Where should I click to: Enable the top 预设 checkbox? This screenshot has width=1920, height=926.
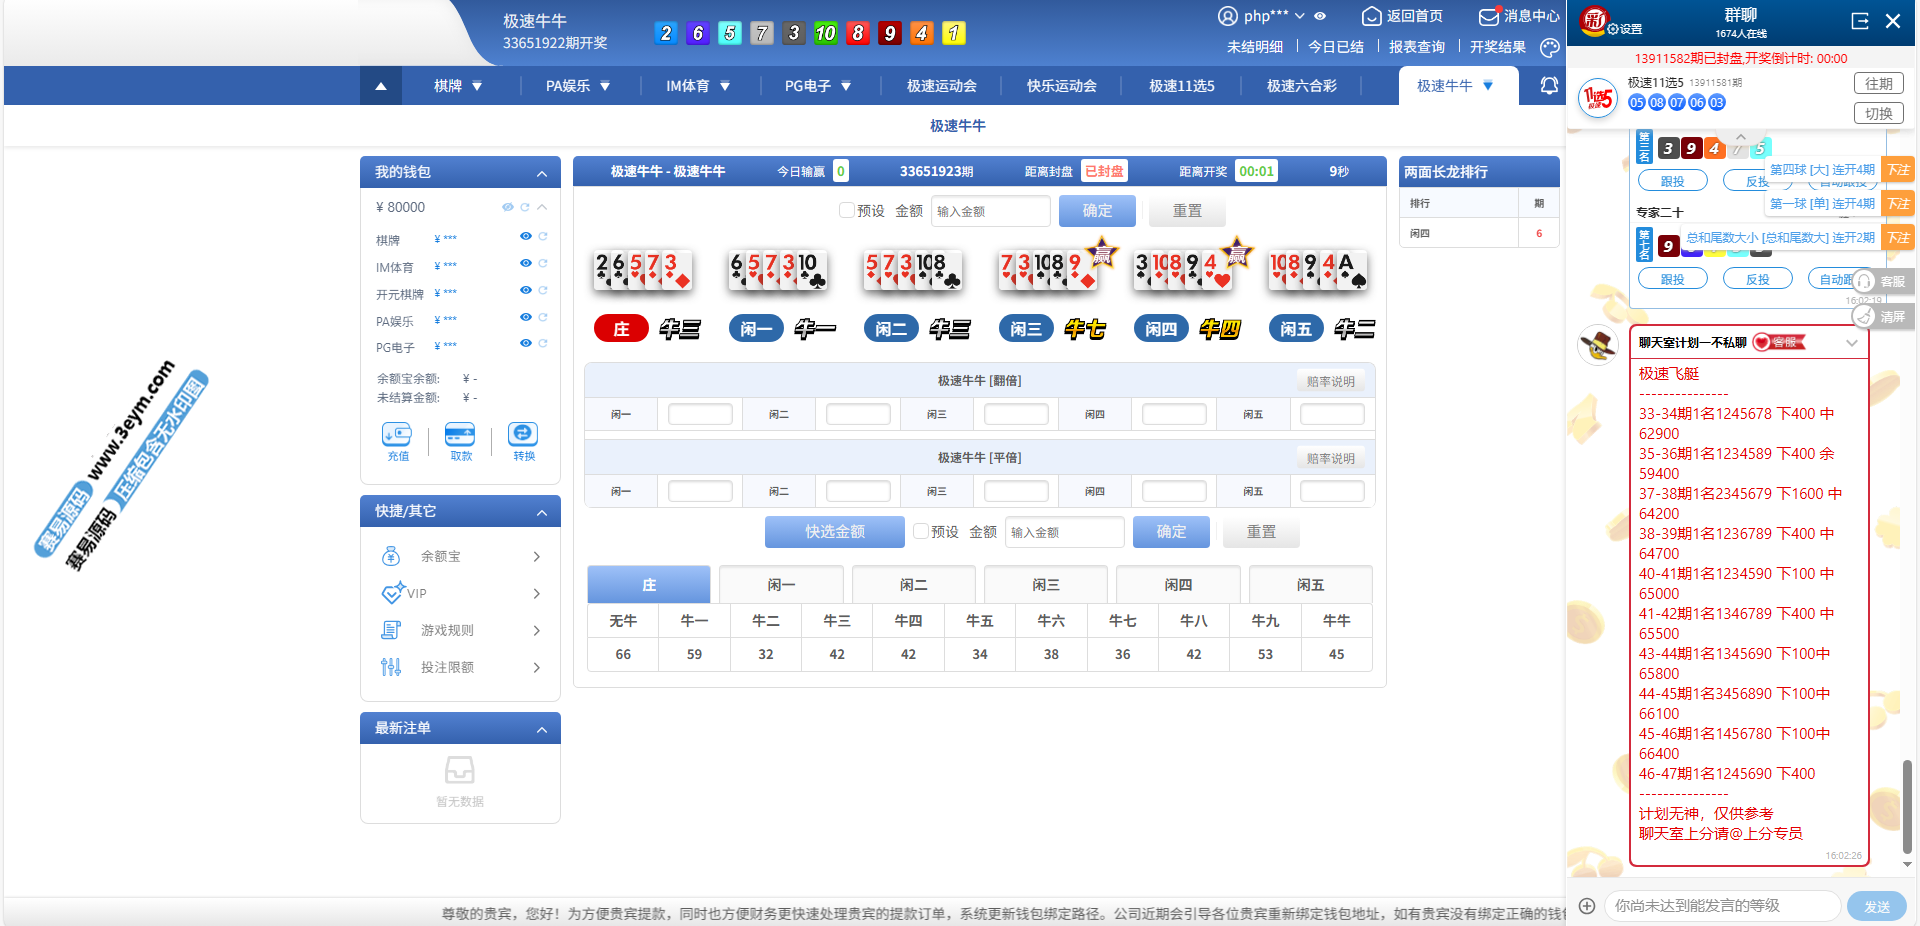coord(847,211)
